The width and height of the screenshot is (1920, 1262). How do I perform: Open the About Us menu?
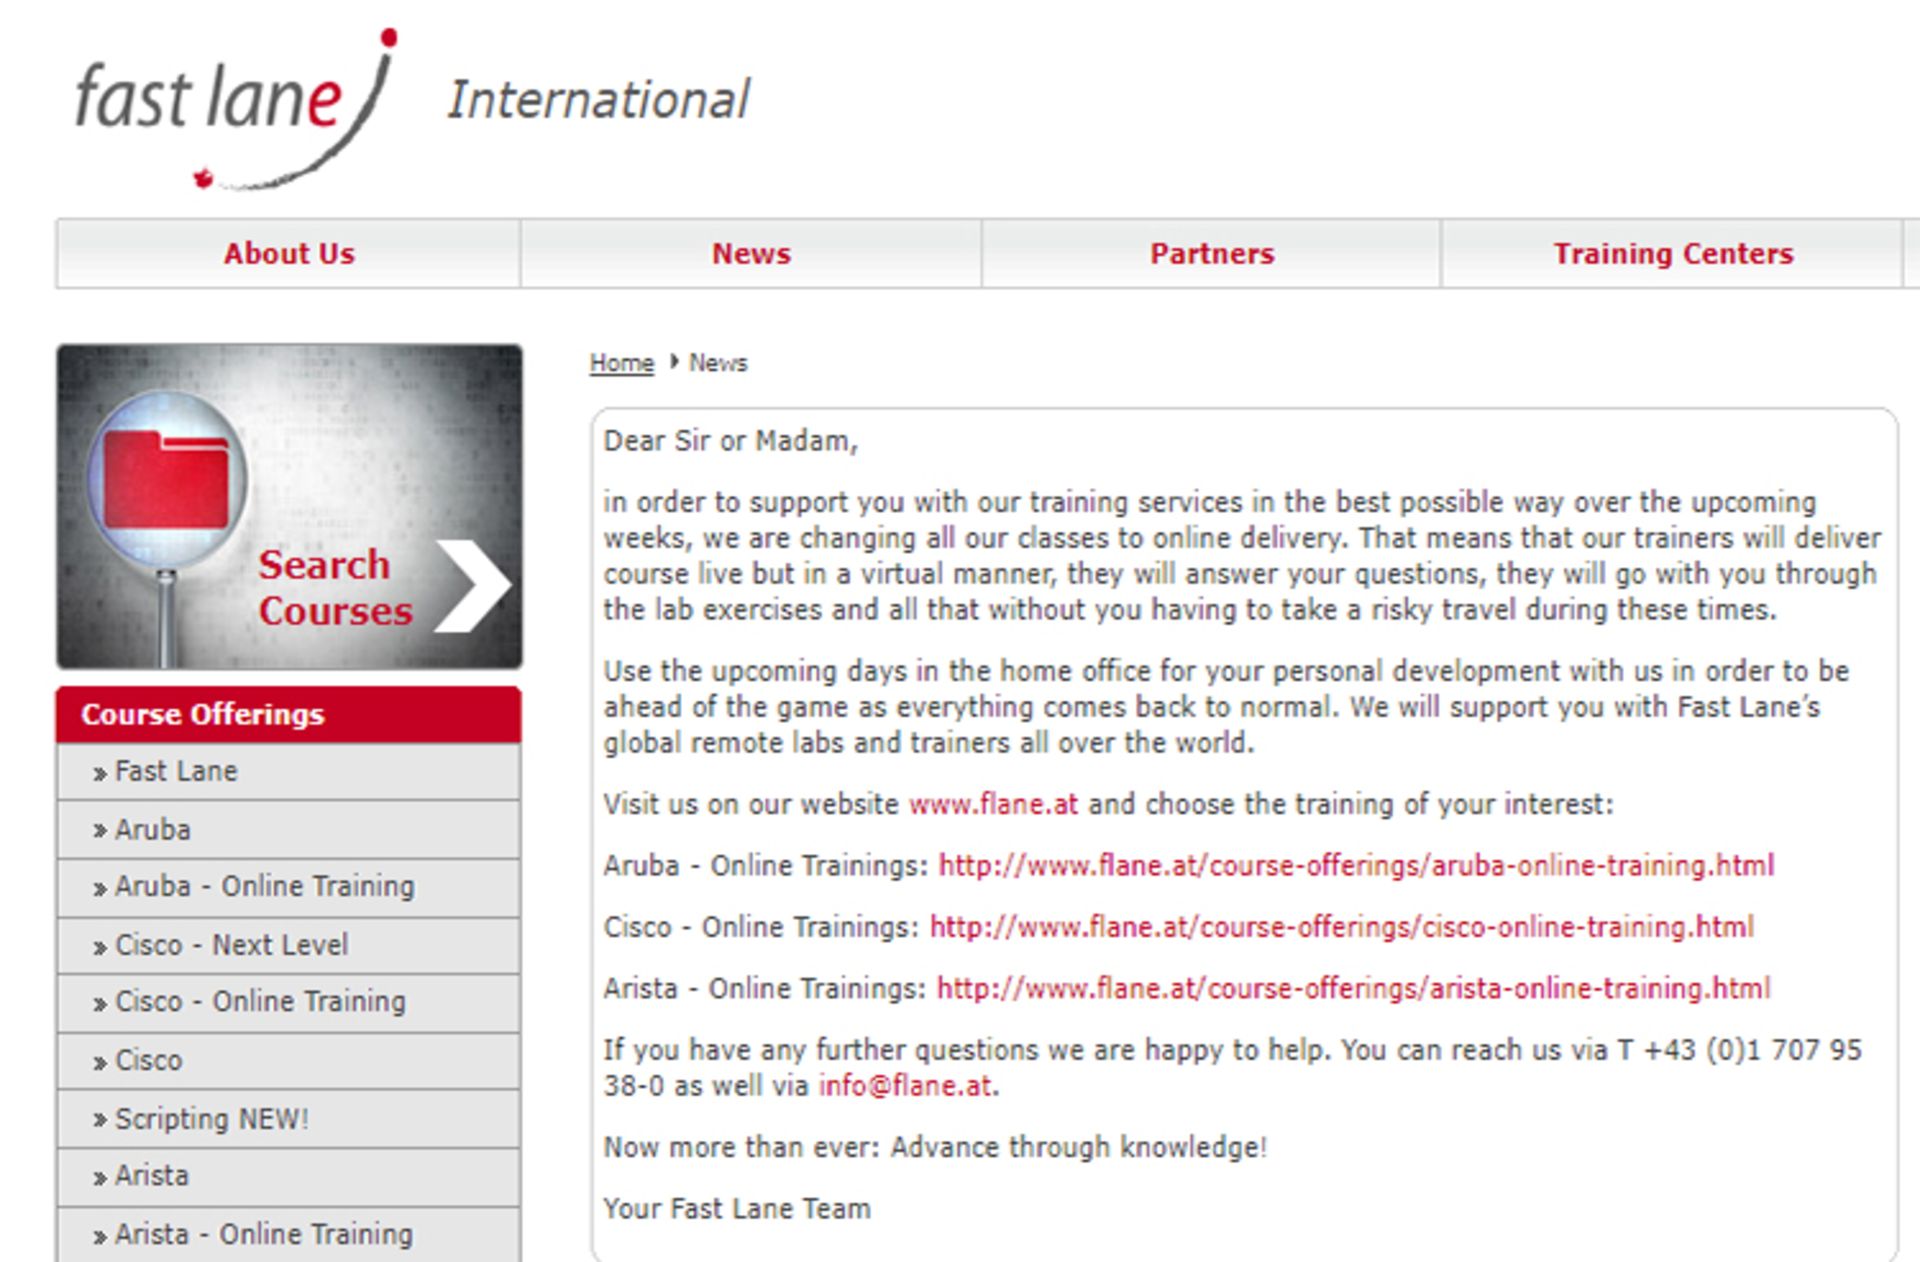(289, 254)
